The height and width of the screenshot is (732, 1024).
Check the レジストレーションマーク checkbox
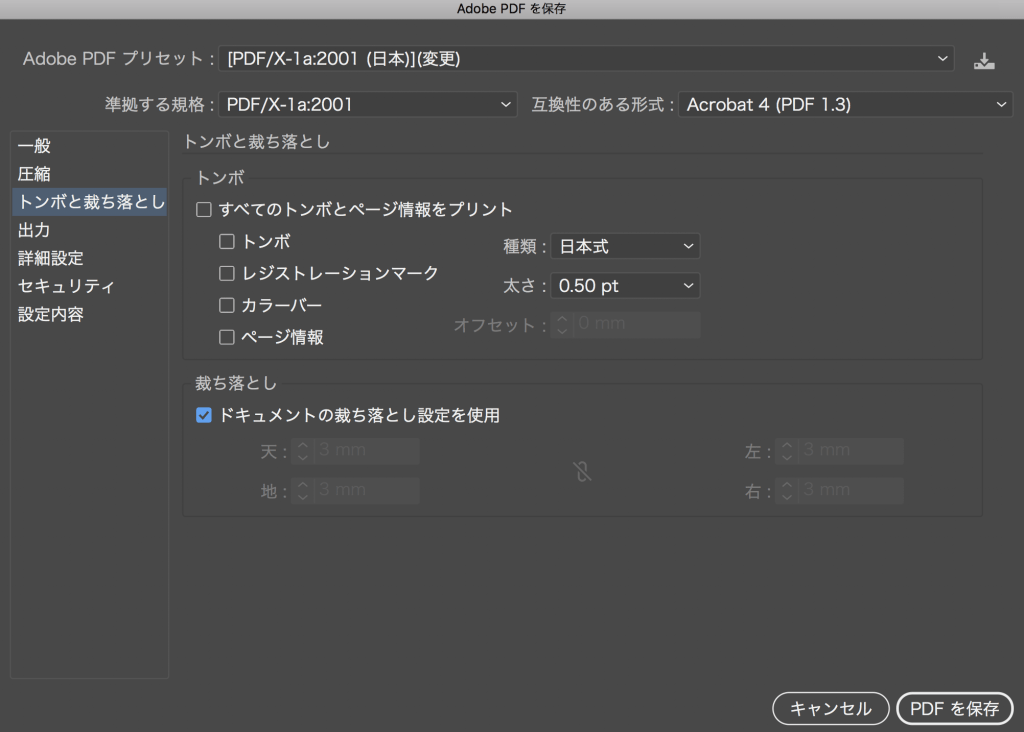(227, 273)
